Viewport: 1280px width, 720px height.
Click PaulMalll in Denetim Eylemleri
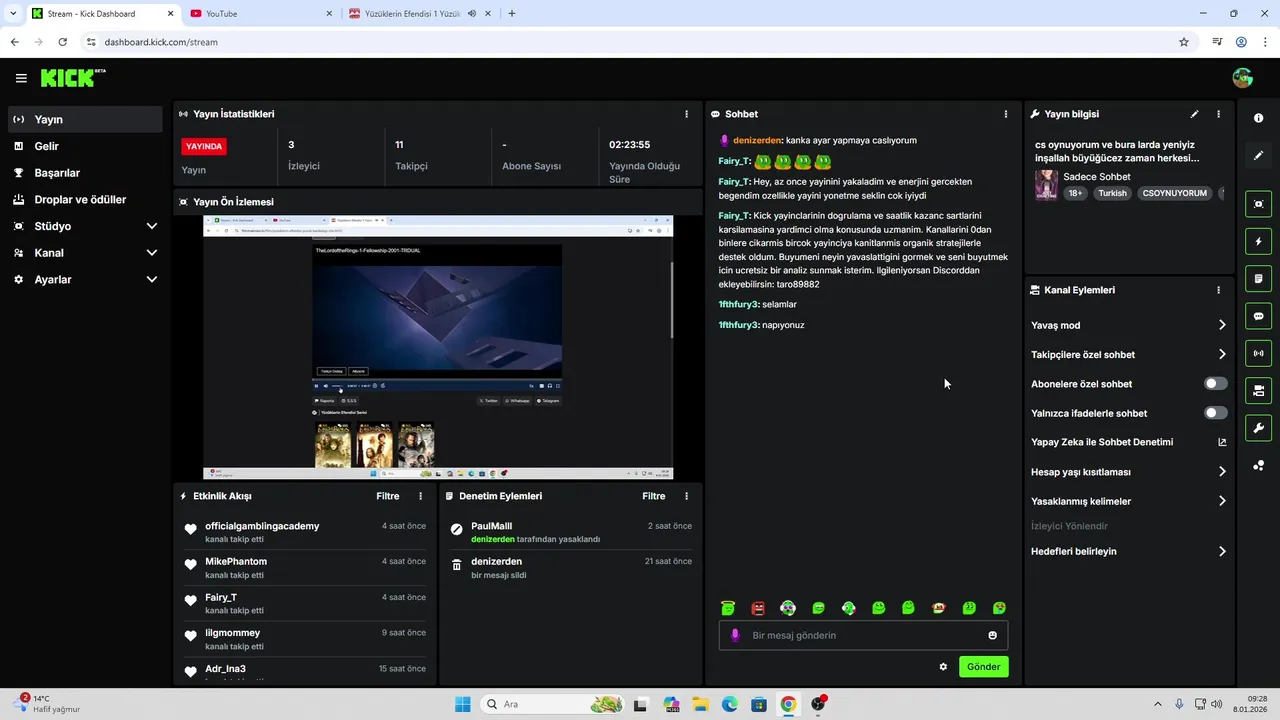tap(491, 526)
